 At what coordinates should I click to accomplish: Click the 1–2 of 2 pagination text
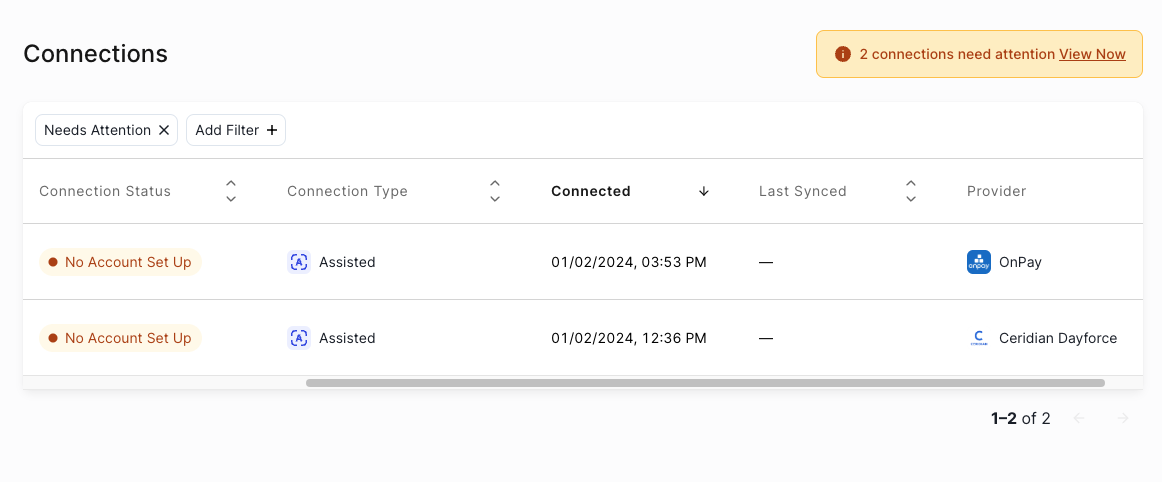[x=1020, y=418]
